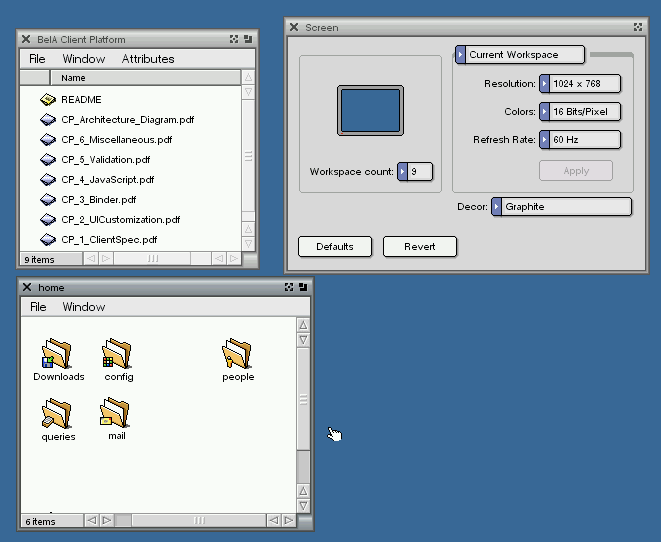661x542 pixels.
Task: Open the Downloads folder icon
Action: tap(56, 353)
